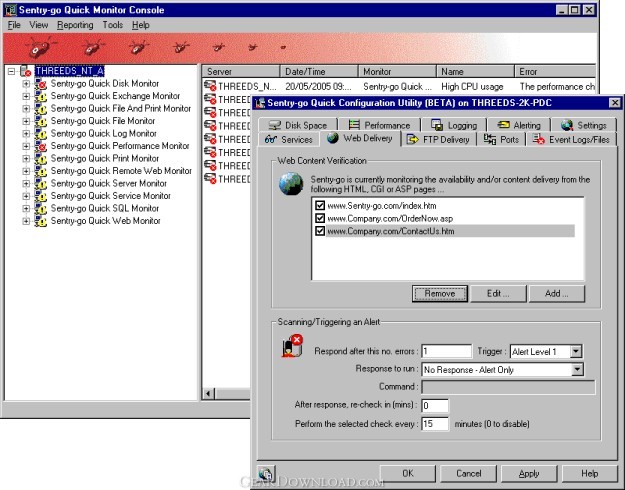Click the Apply button
This screenshot has height=490, width=625.
[529, 473]
